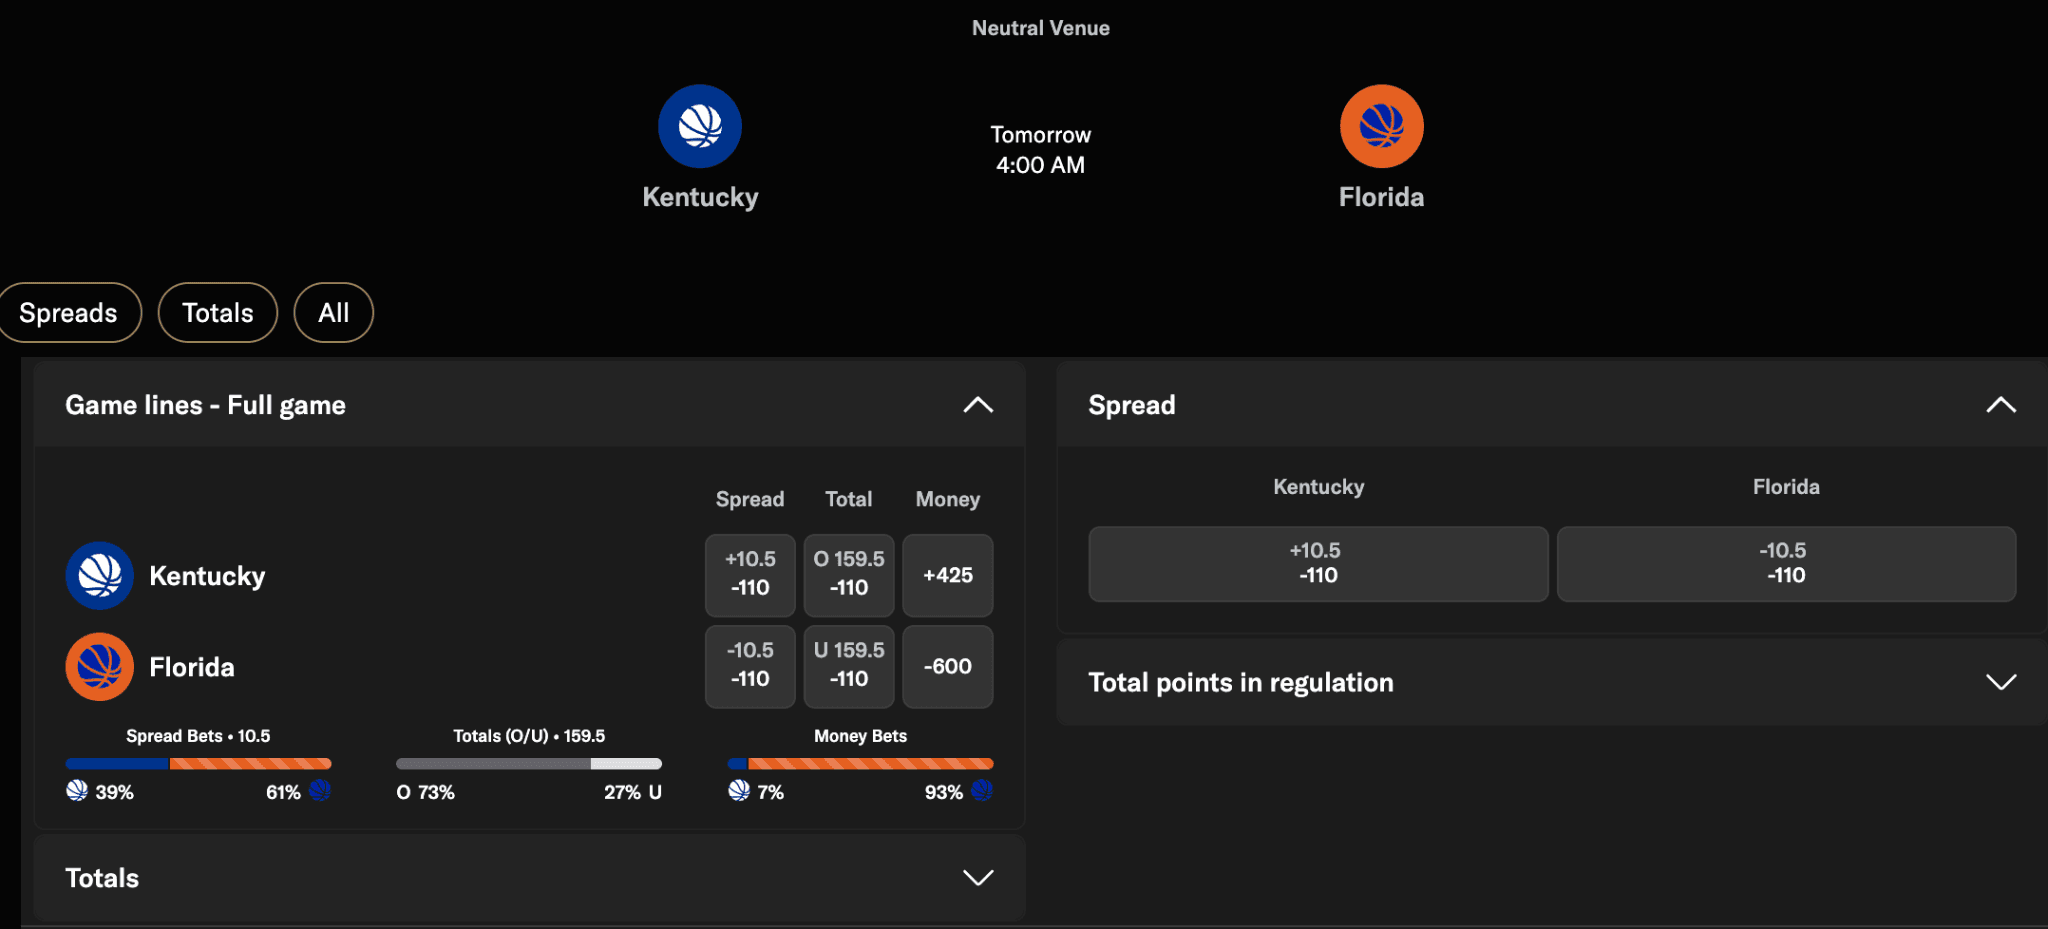
Task: Enable the All markets filter
Action: click(333, 312)
